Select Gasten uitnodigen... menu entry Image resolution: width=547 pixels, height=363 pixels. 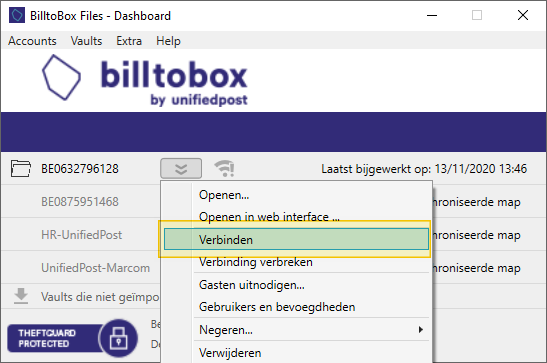tap(252, 285)
